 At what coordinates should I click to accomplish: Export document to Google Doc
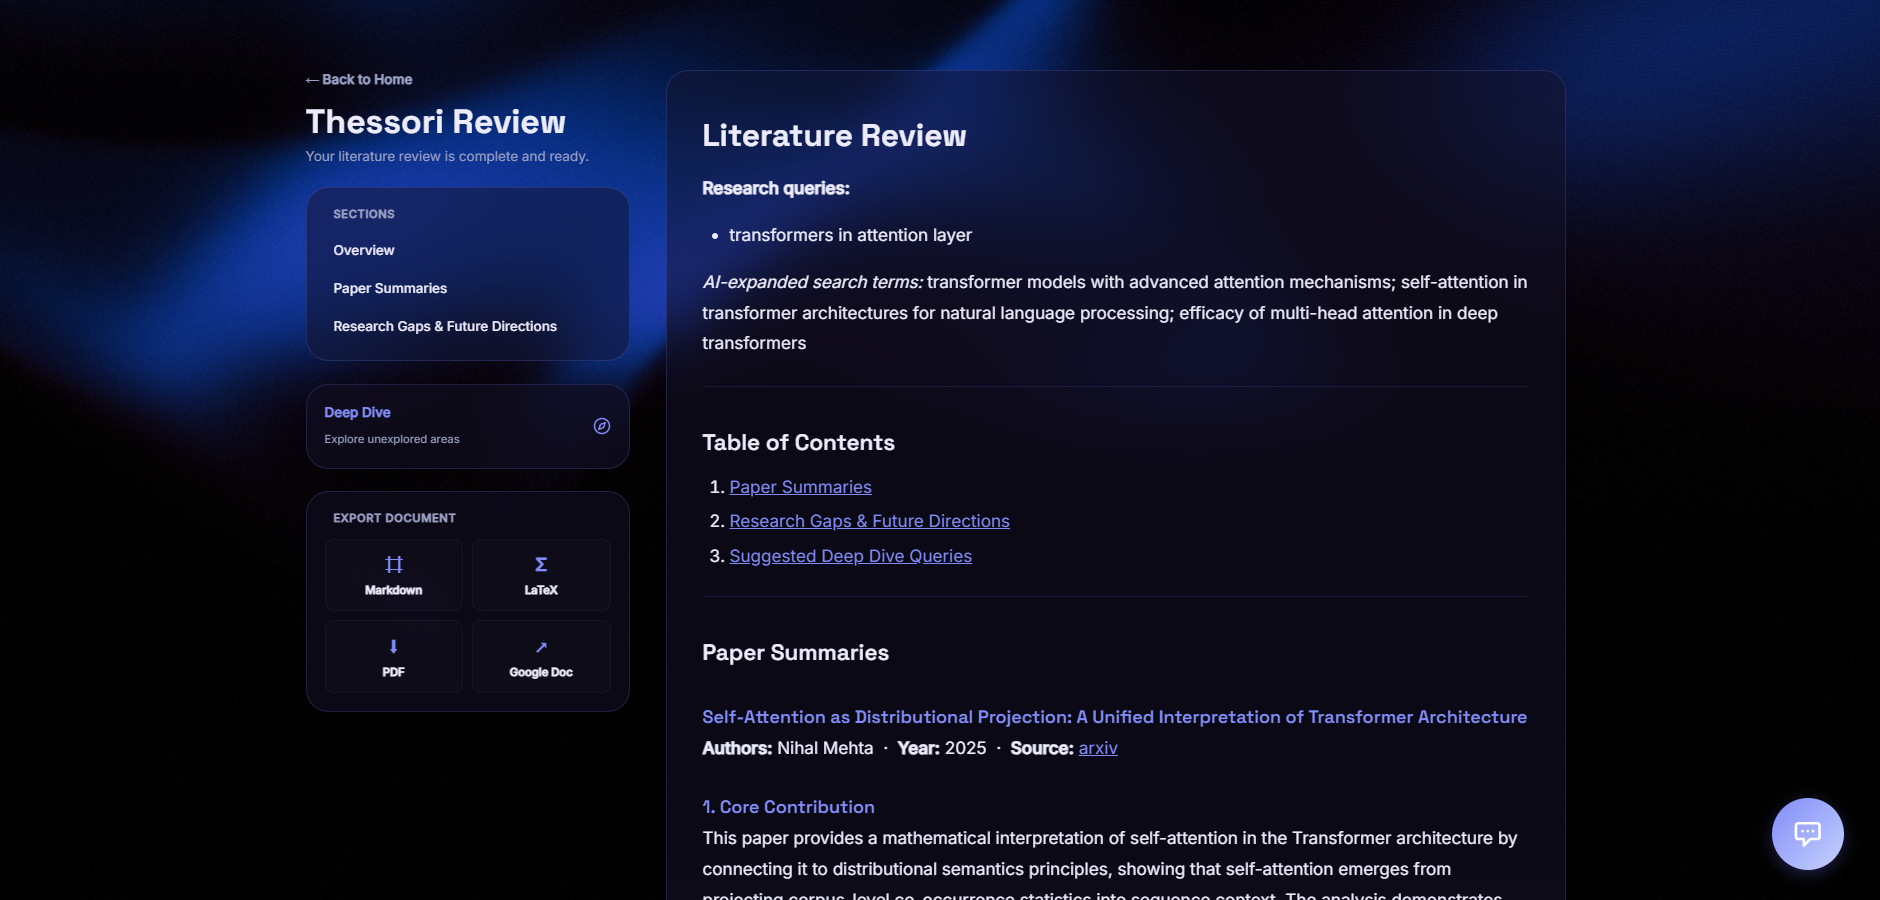click(541, 657)
